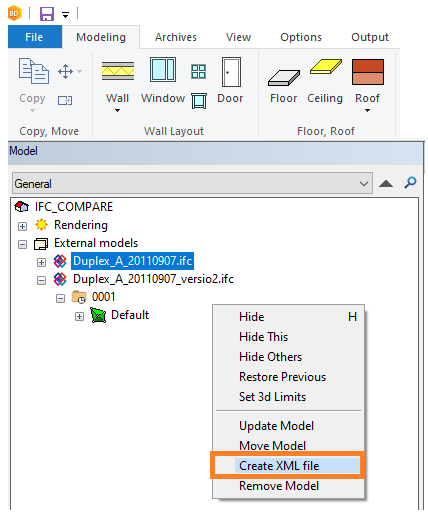The width and height of the screenshot is (428, 515).
Task: Click the Floor tool icon
Action: 284,78
